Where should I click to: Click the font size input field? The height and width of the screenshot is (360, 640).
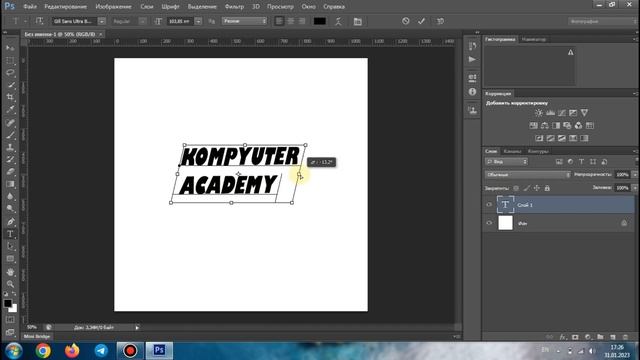coord(180,21)
